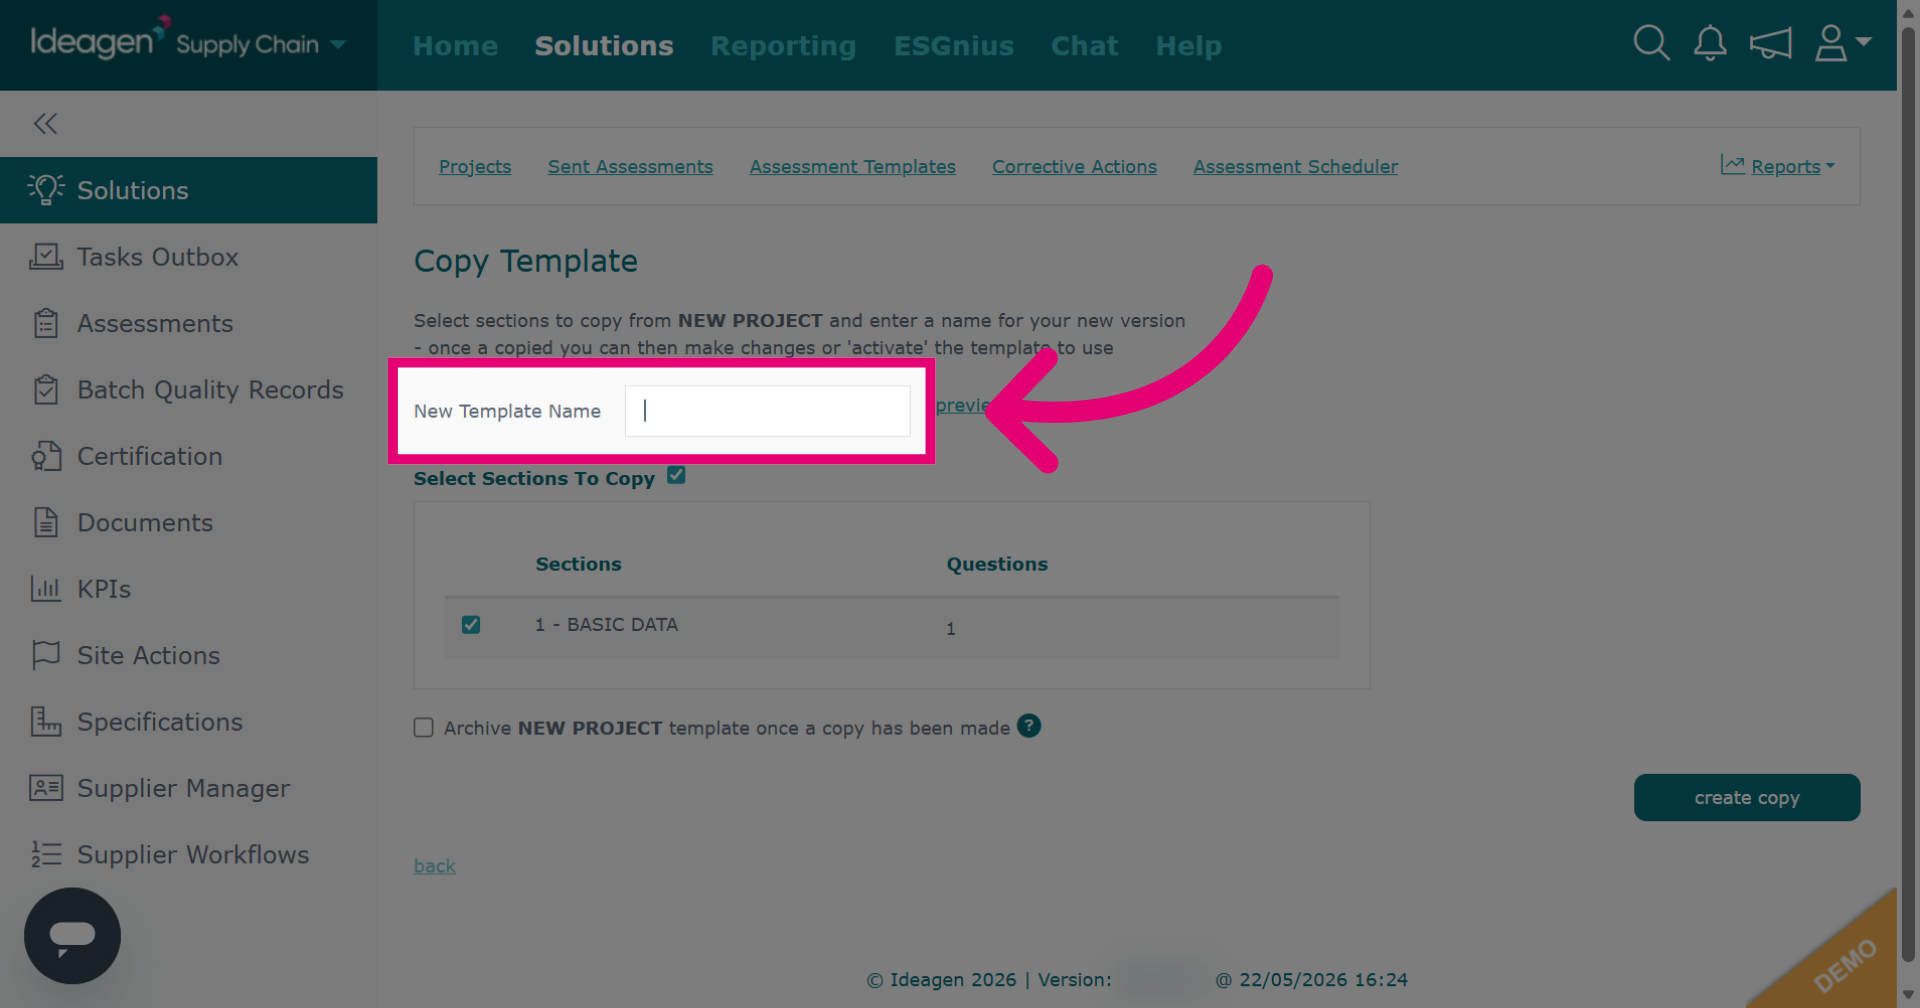Open announcements megaphone icon

tap(1770, 43)
